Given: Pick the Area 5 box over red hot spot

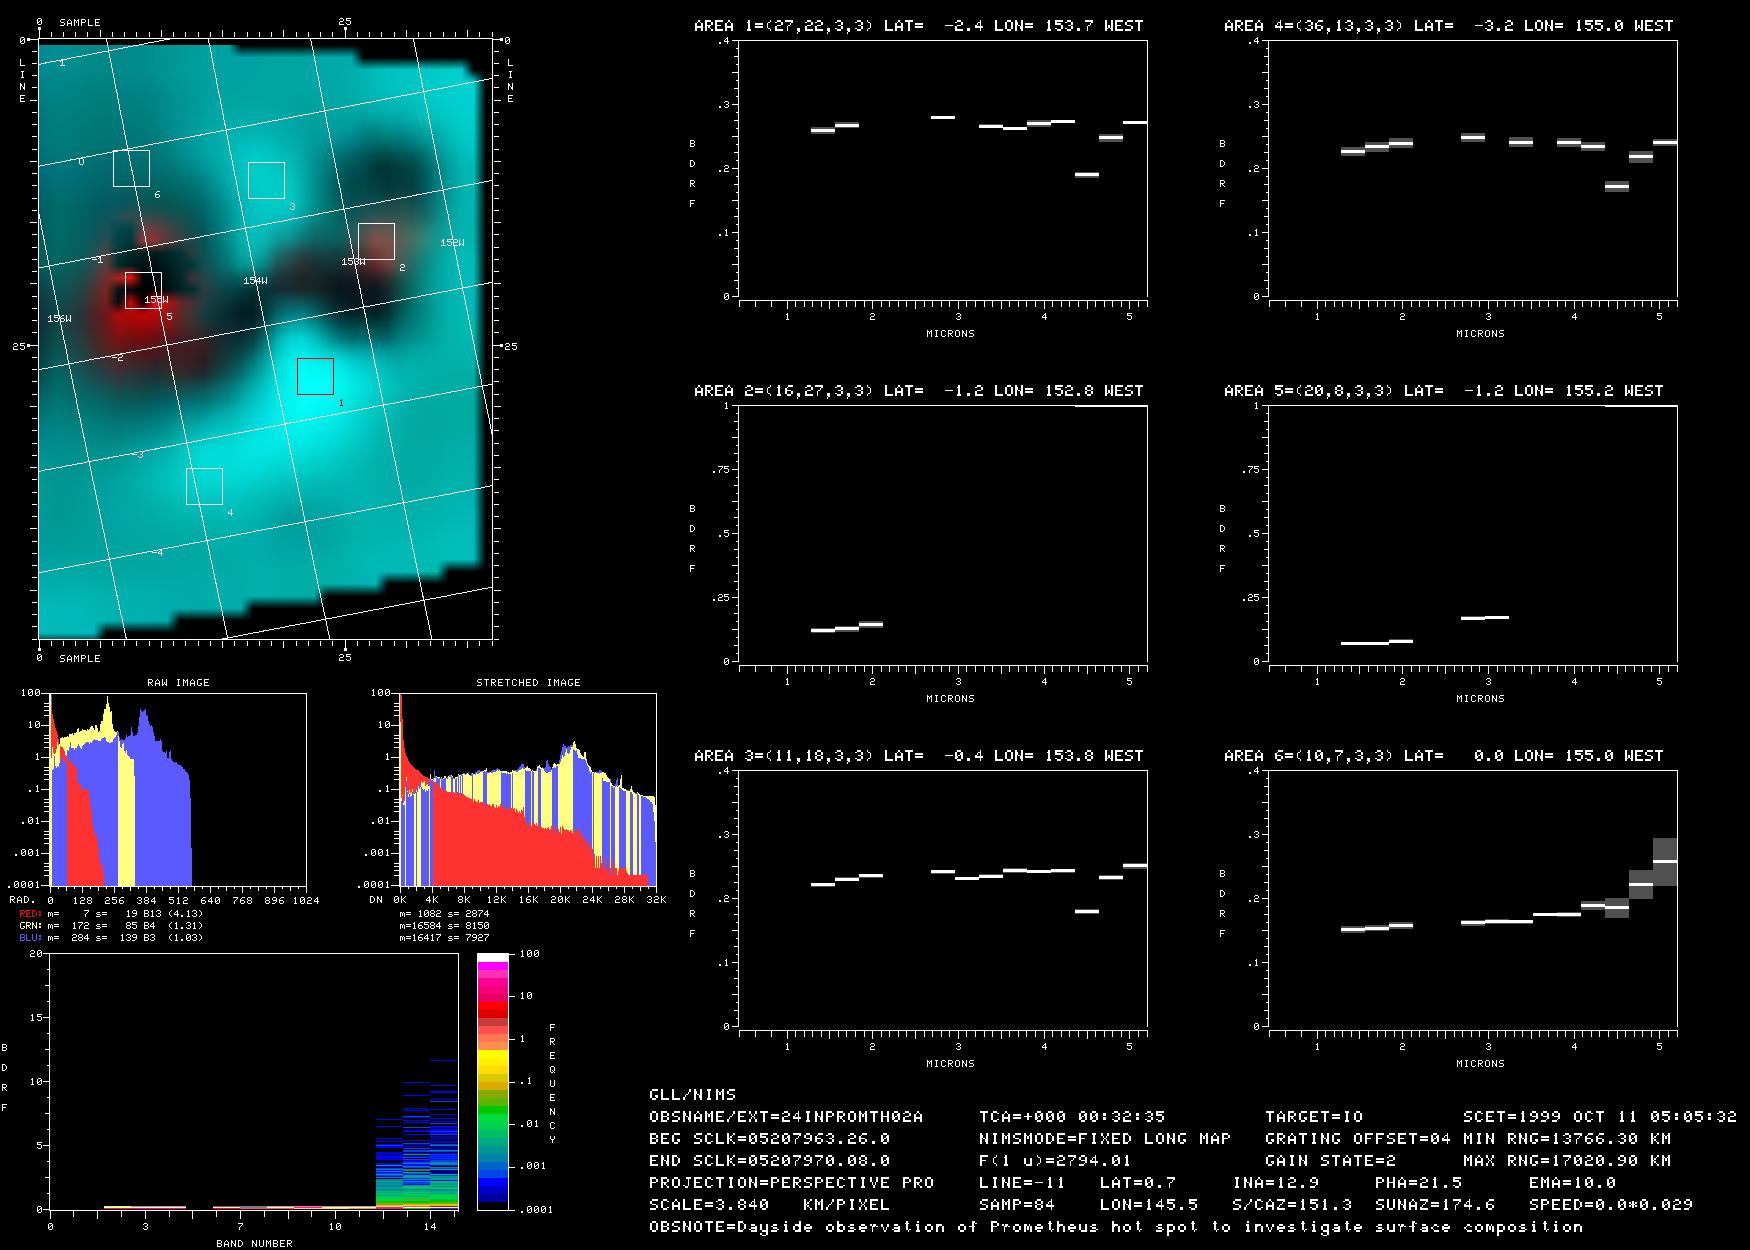Looking at the screenshot, I should pyautogui.click(x=143, y=290).
